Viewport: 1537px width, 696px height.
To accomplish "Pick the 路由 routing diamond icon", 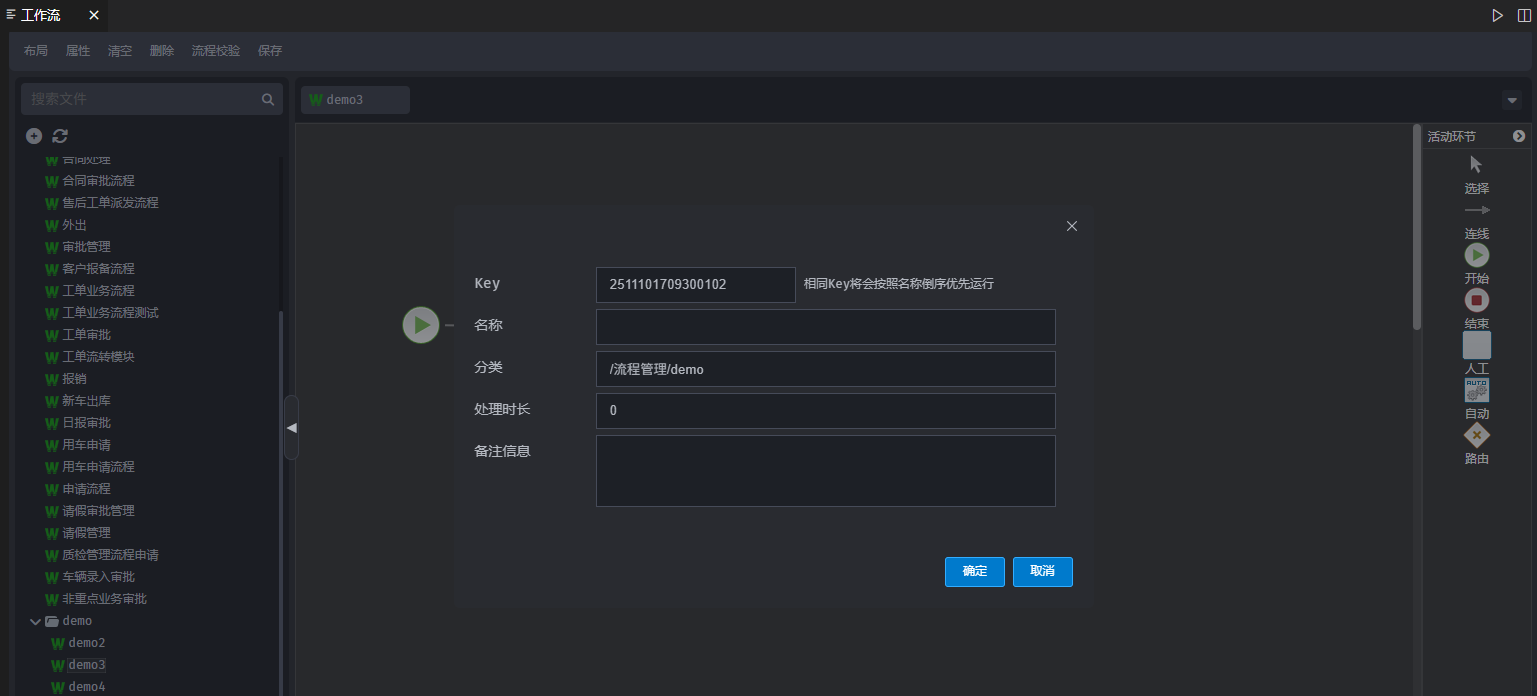I will pyautogui.click(x=1477, y=435).
